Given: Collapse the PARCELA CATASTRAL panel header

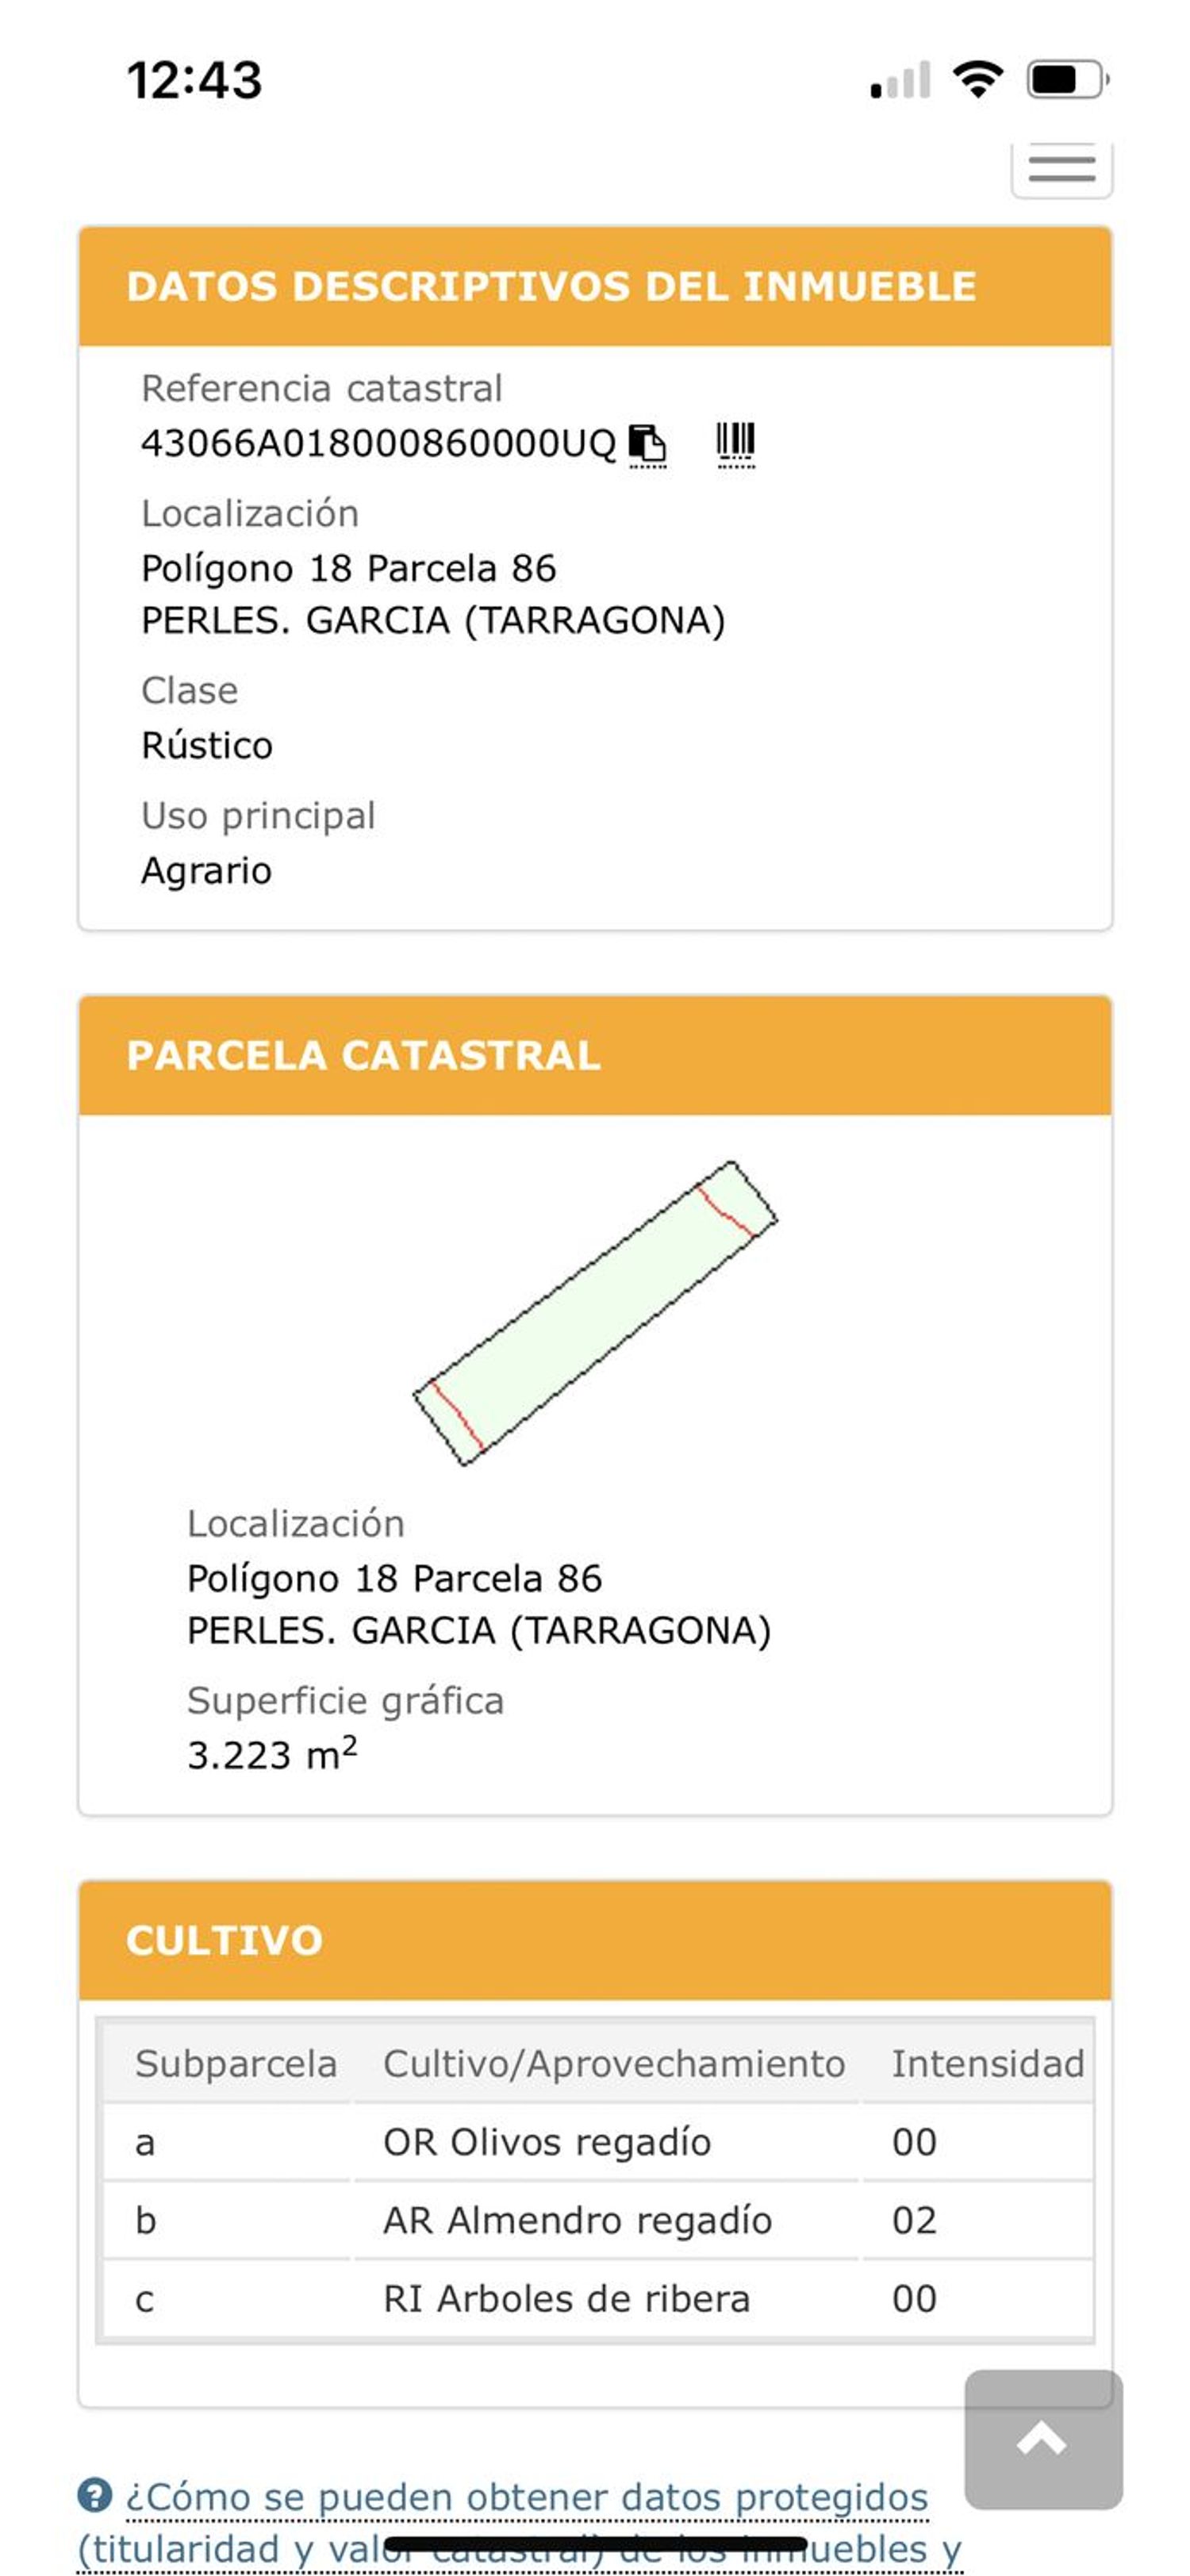Looking at the screenshot, I should [x=595, y=1055].
